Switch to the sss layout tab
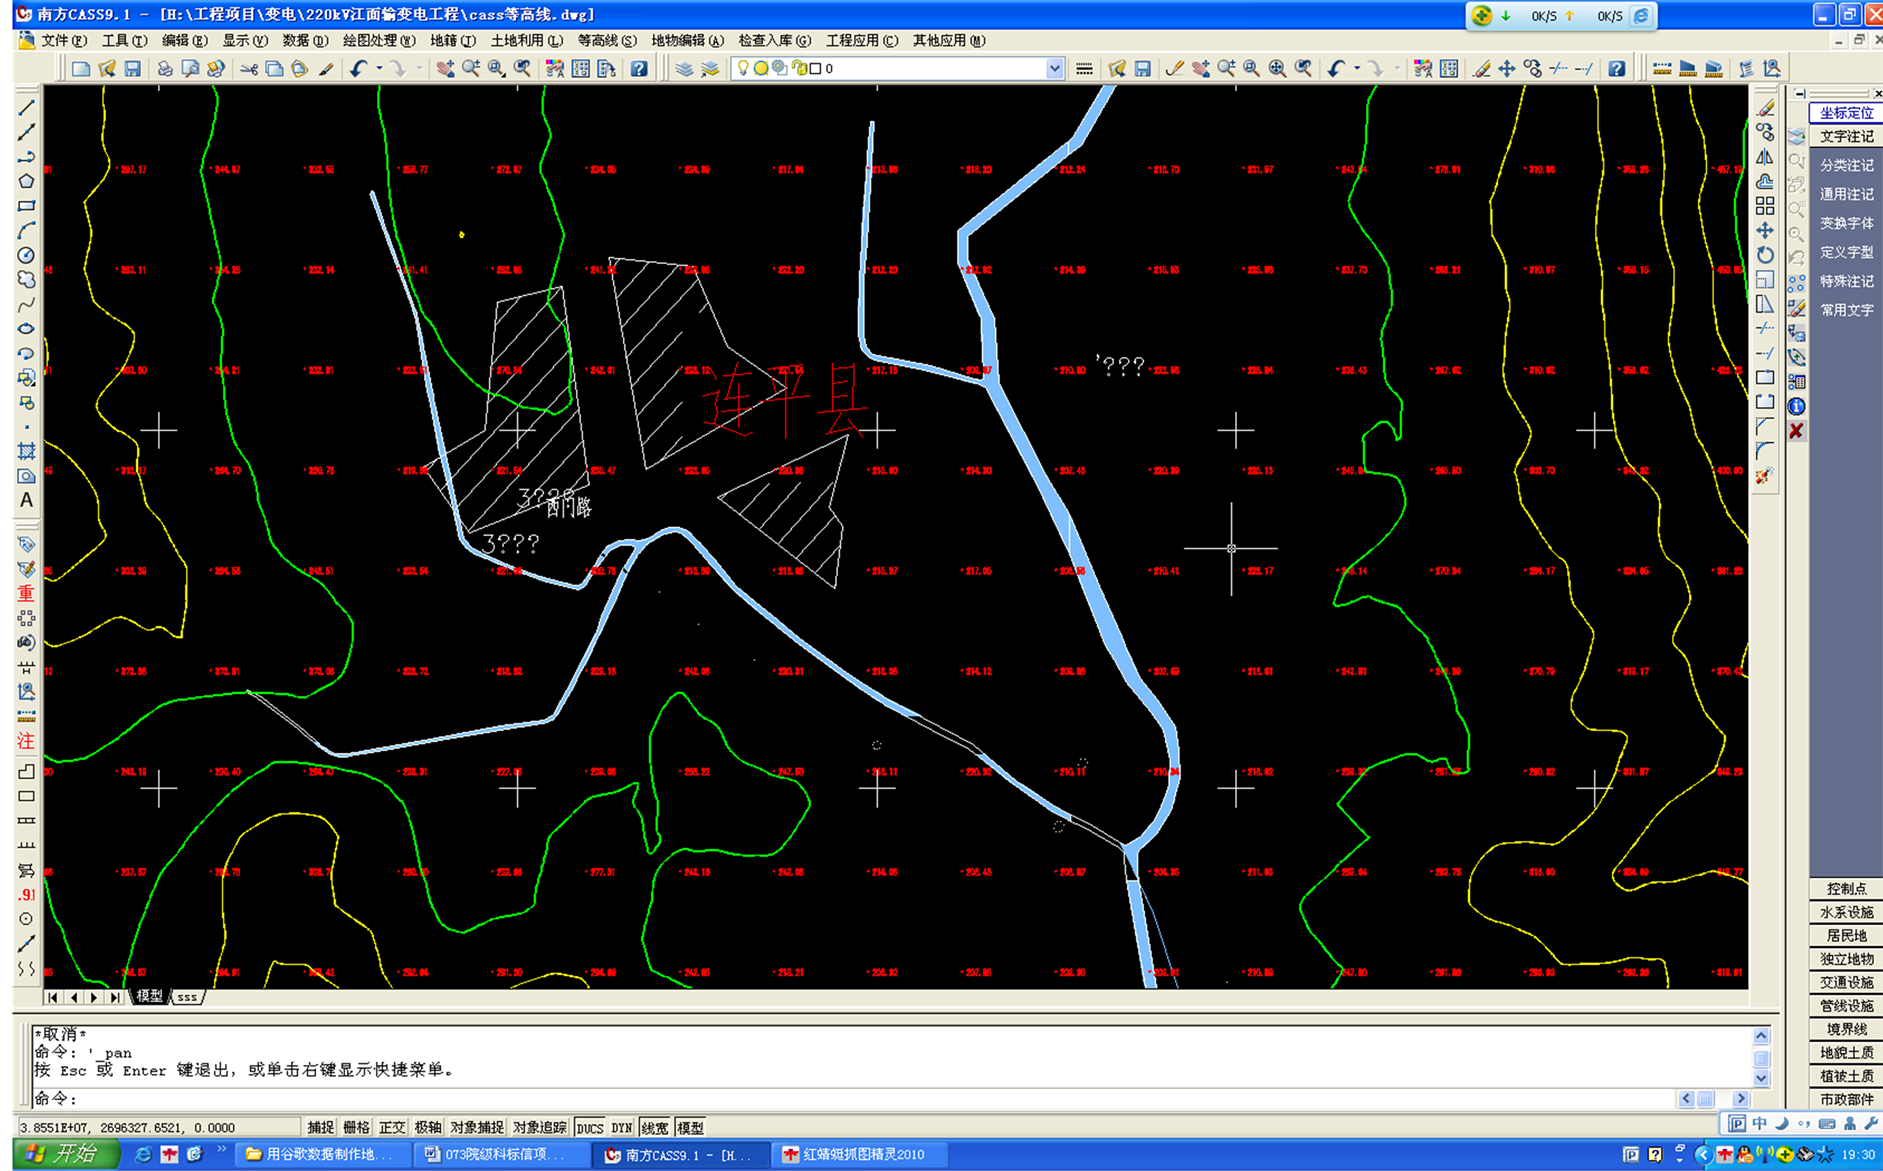This screenshot has height=1171, width=1883. point(187,997)
